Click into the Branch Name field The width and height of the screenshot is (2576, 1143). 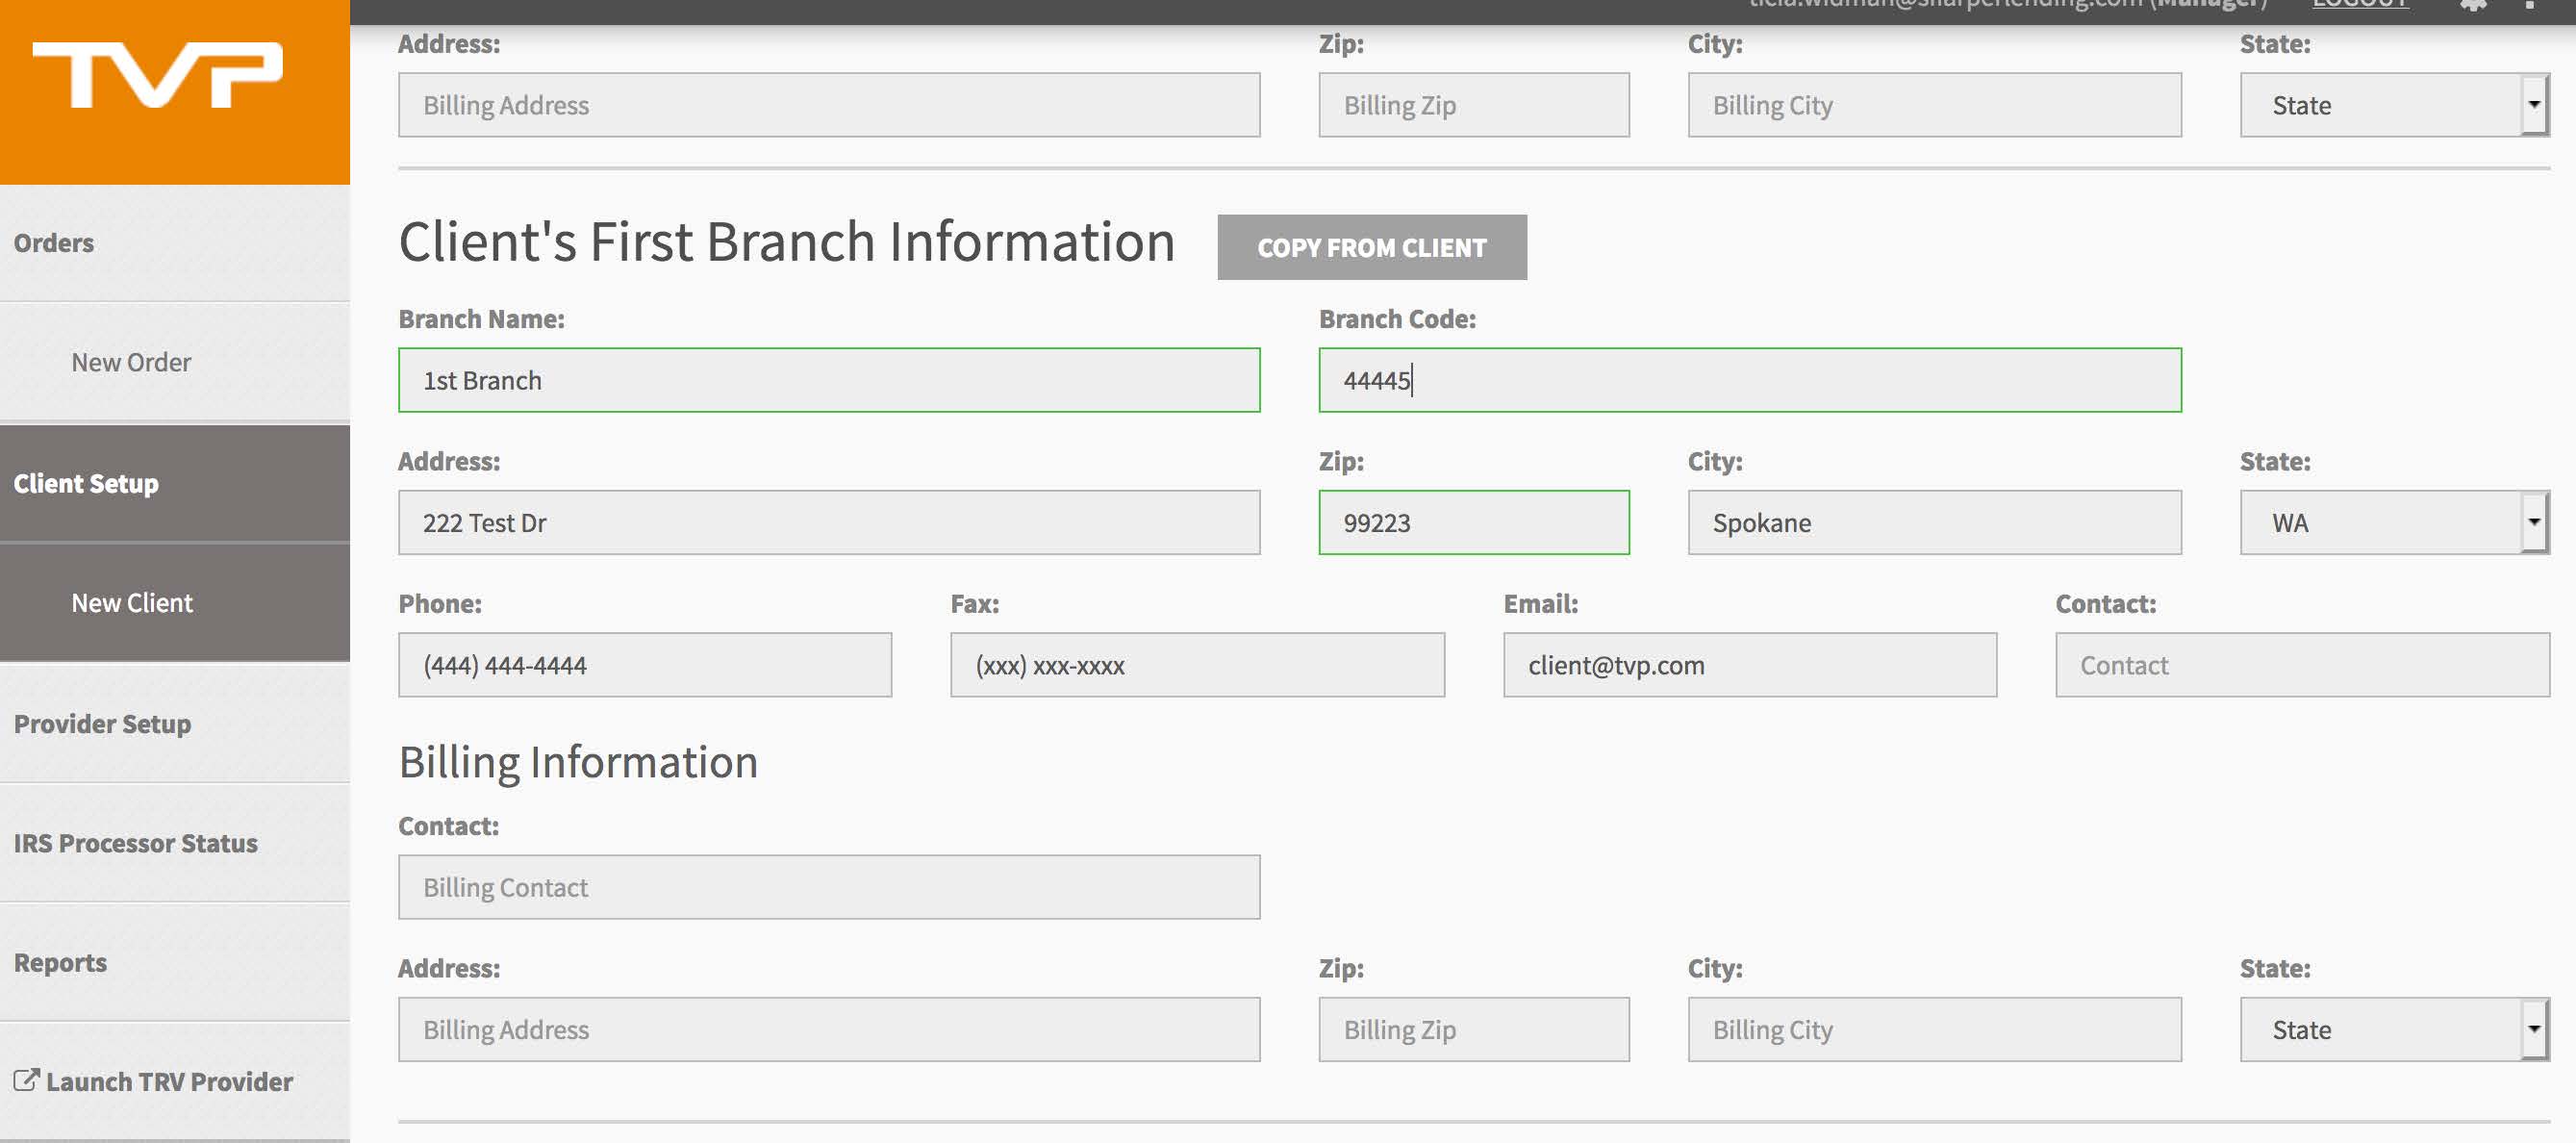828,381
